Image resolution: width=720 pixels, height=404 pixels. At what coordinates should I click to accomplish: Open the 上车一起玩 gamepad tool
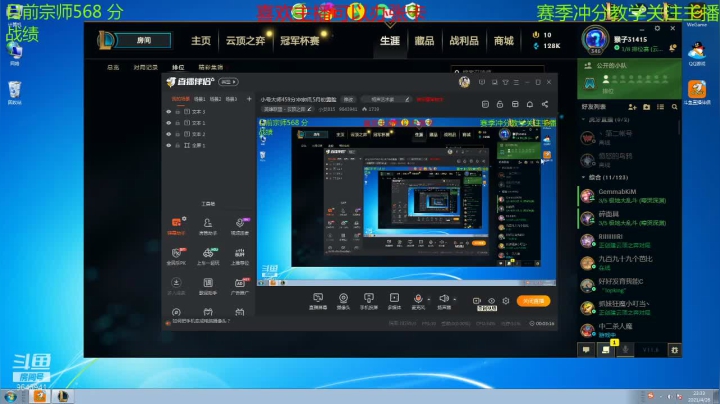coord(208,257)
